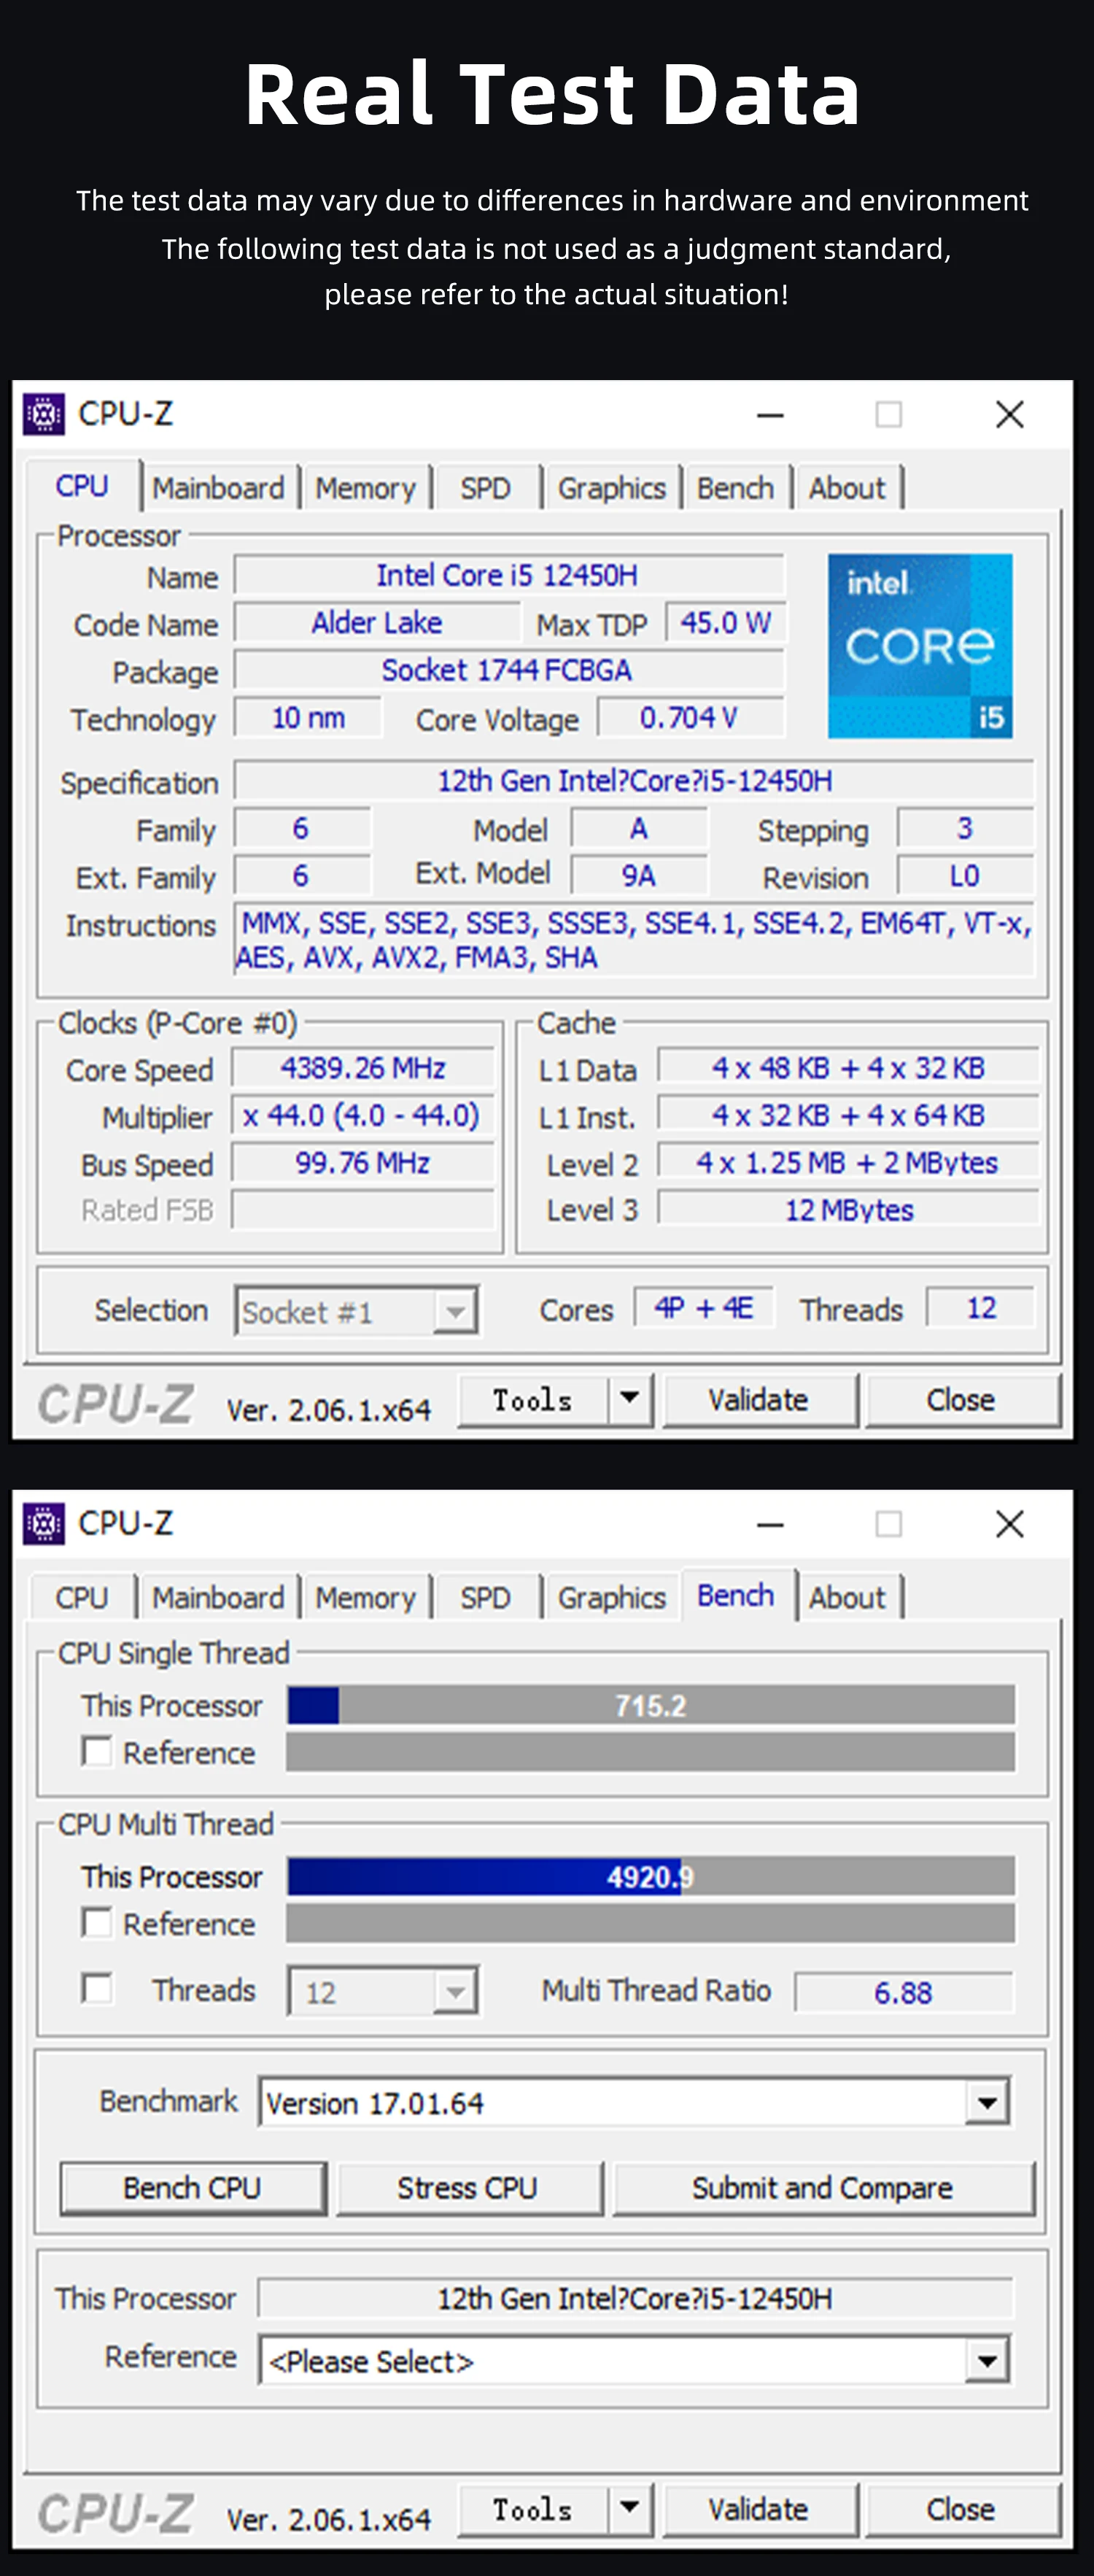Viewport: 1094px width, 2576px height.
Task: Open Mainboard tab in the benchmark window
Action: pos(219,1598)
